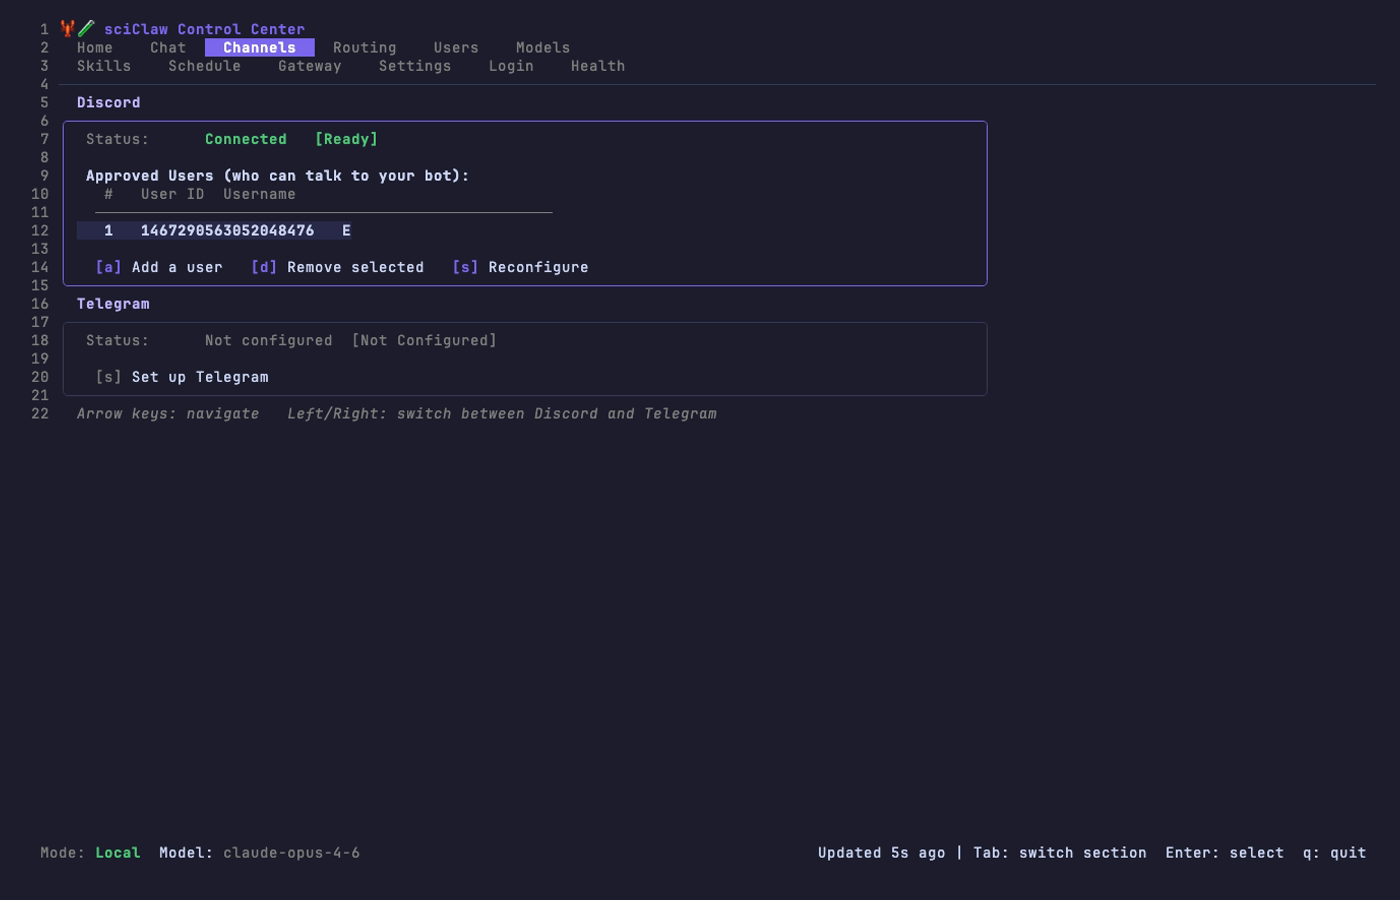Click Set up Telegram
1400x900 pixels.
pos(181,377)
